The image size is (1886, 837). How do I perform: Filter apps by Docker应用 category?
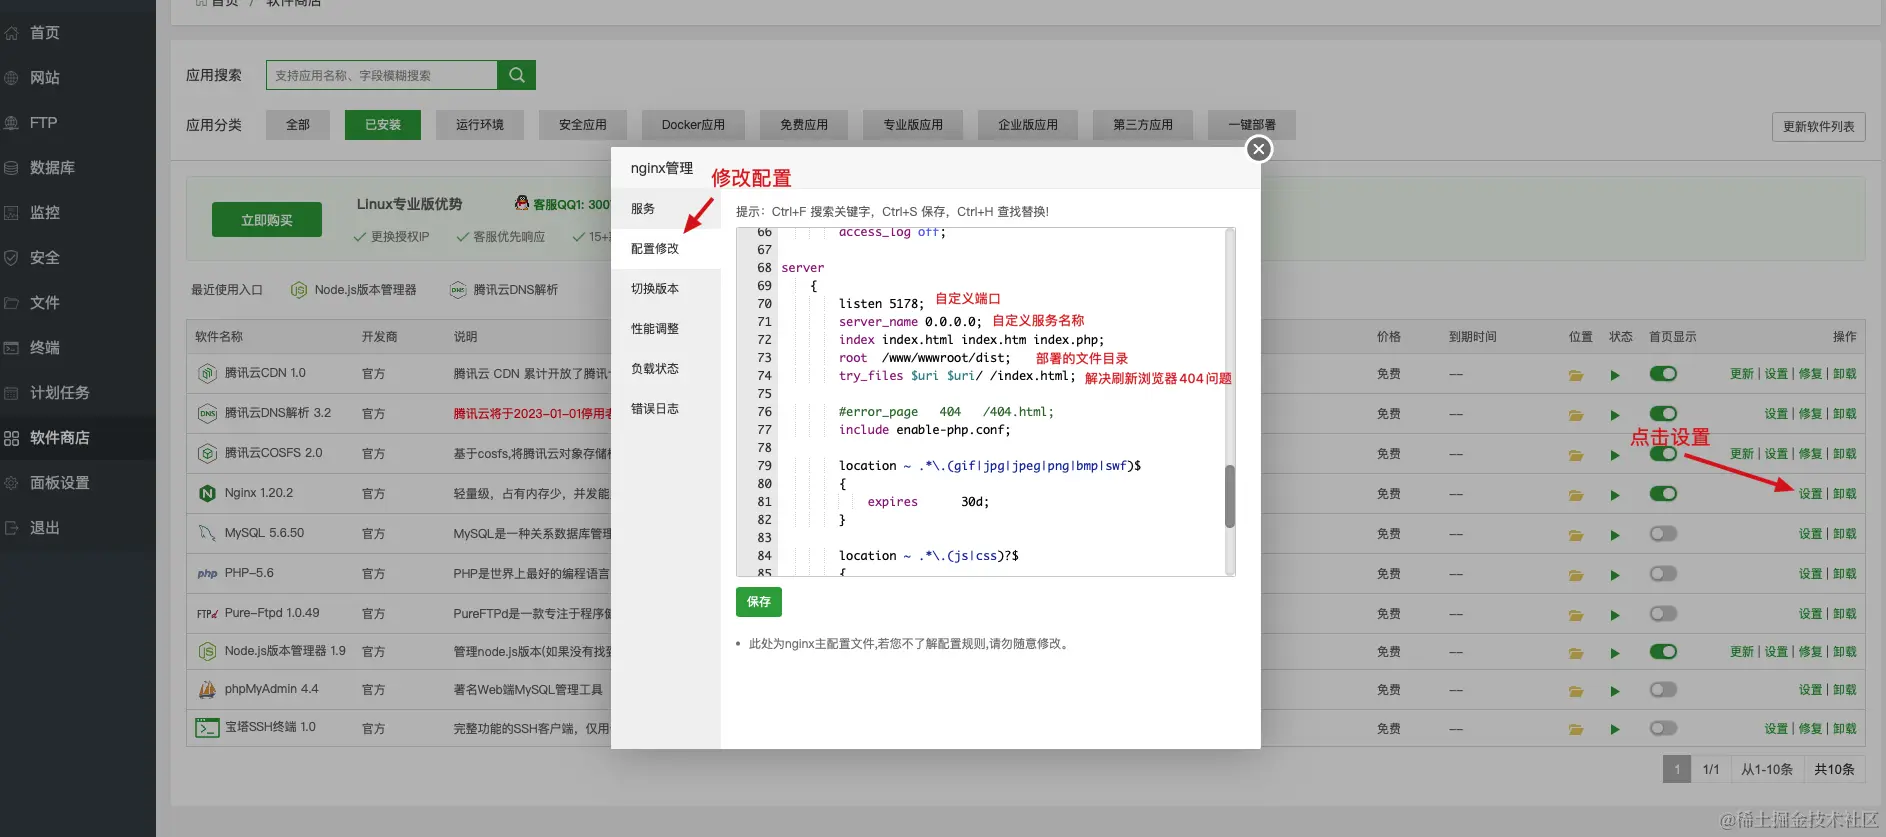point(693,125)
